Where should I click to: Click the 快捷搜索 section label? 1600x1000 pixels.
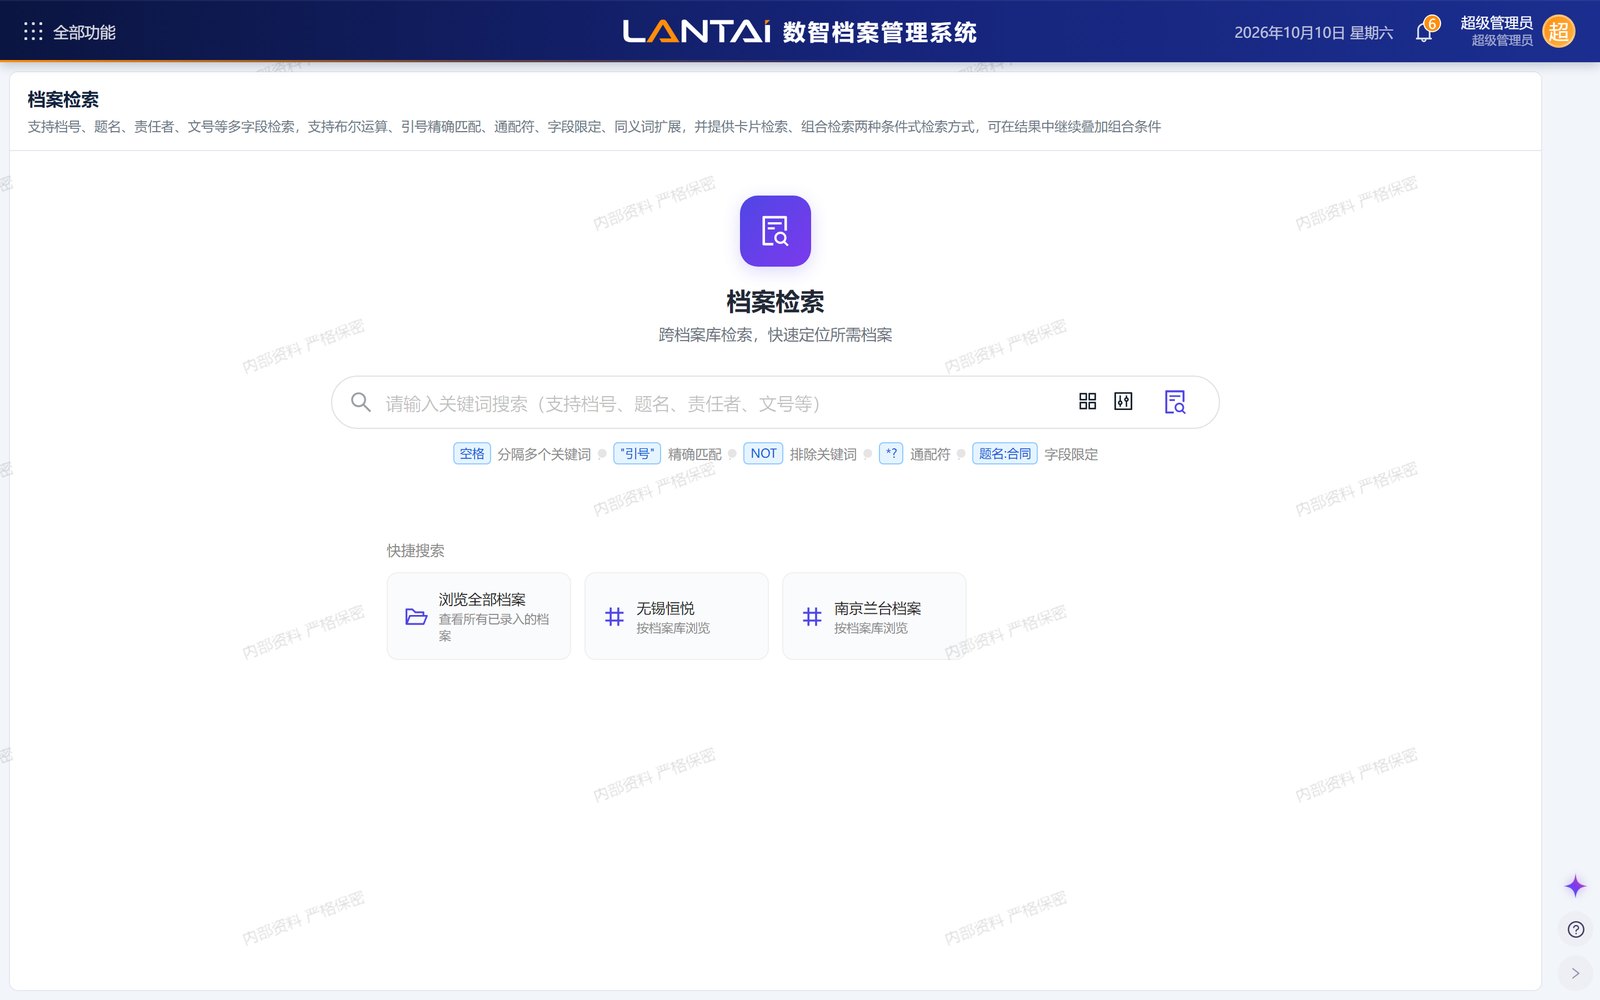pos(415,551)
